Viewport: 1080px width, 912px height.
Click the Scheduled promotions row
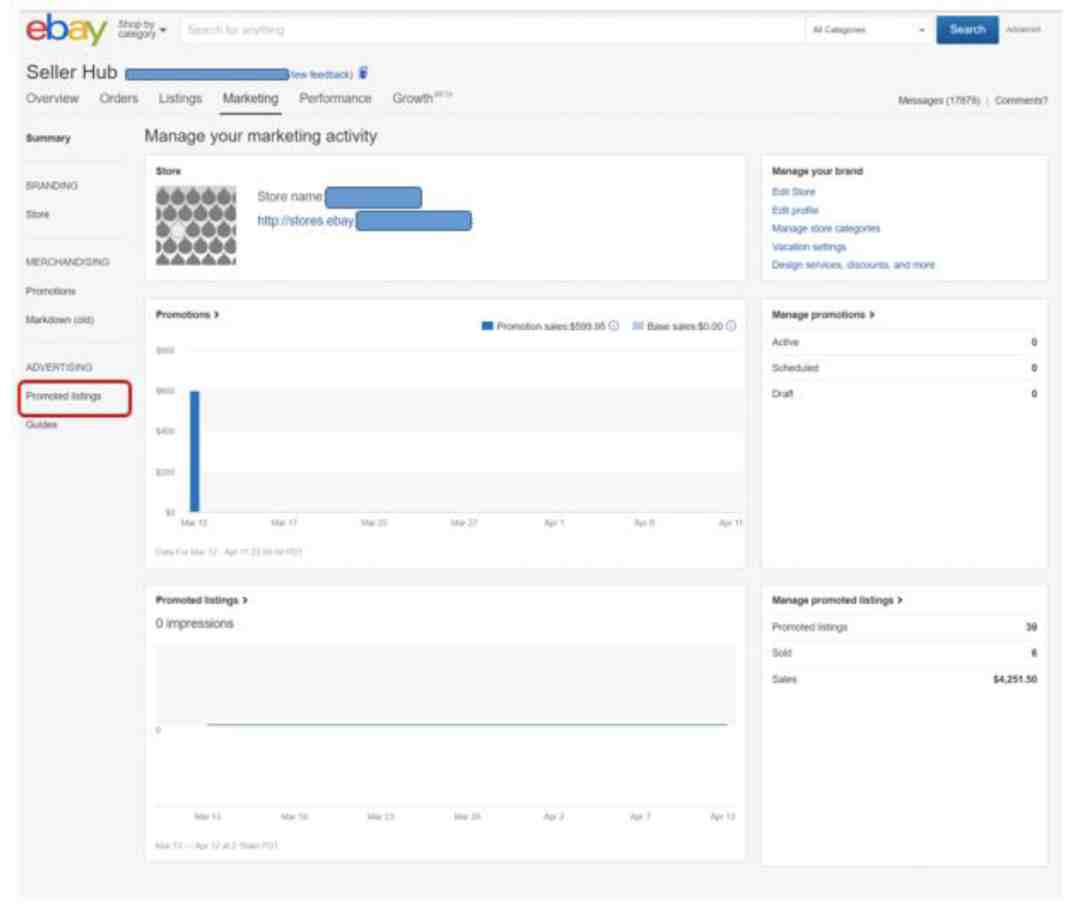[x=904, y=368]
